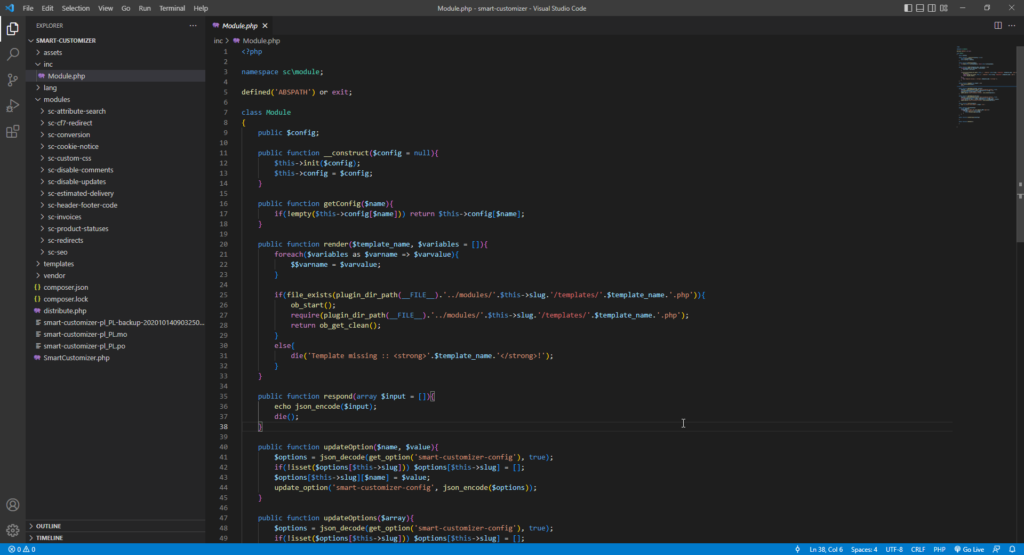1024x555 pixels.
Task: Open composer.json in the explorer
Action: pyautogui.click(x=116, y=287)
